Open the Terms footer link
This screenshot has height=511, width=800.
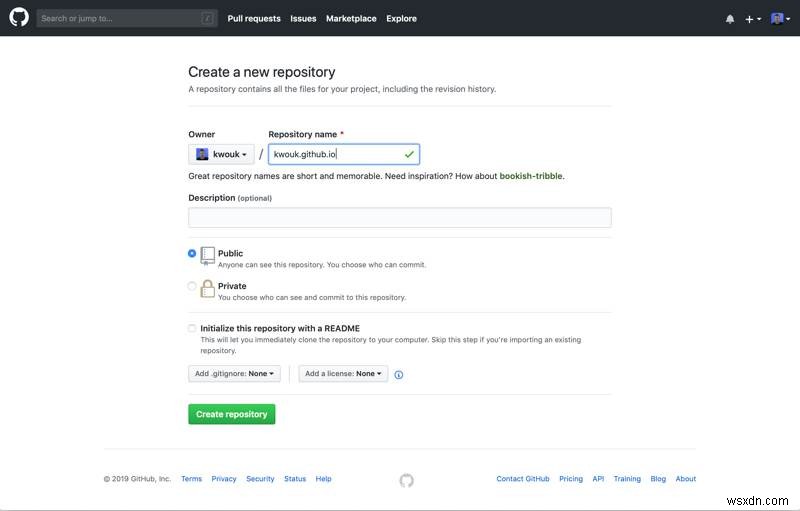coord(191,479)
